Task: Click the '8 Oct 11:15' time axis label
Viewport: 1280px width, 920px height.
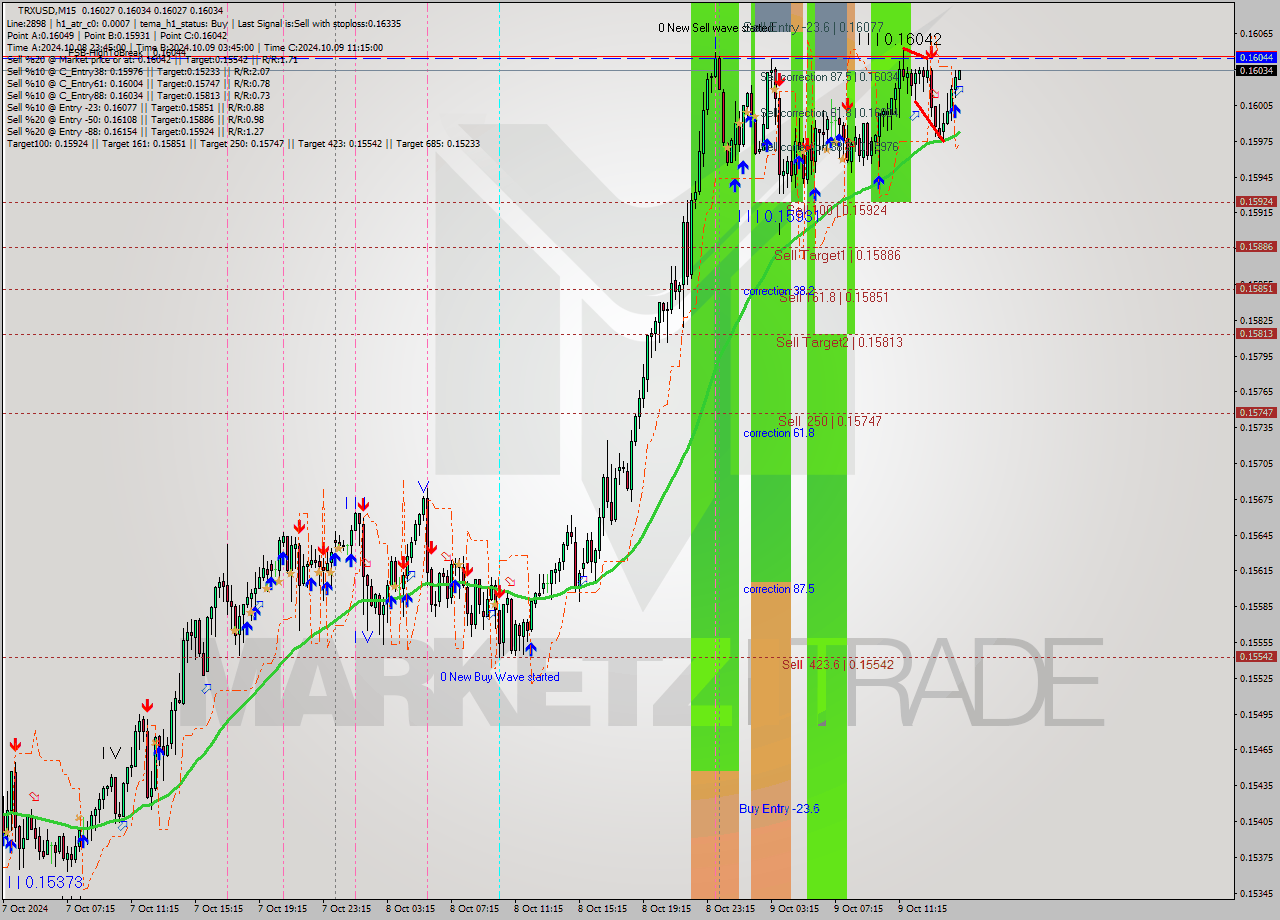Action: pos(538,909)
